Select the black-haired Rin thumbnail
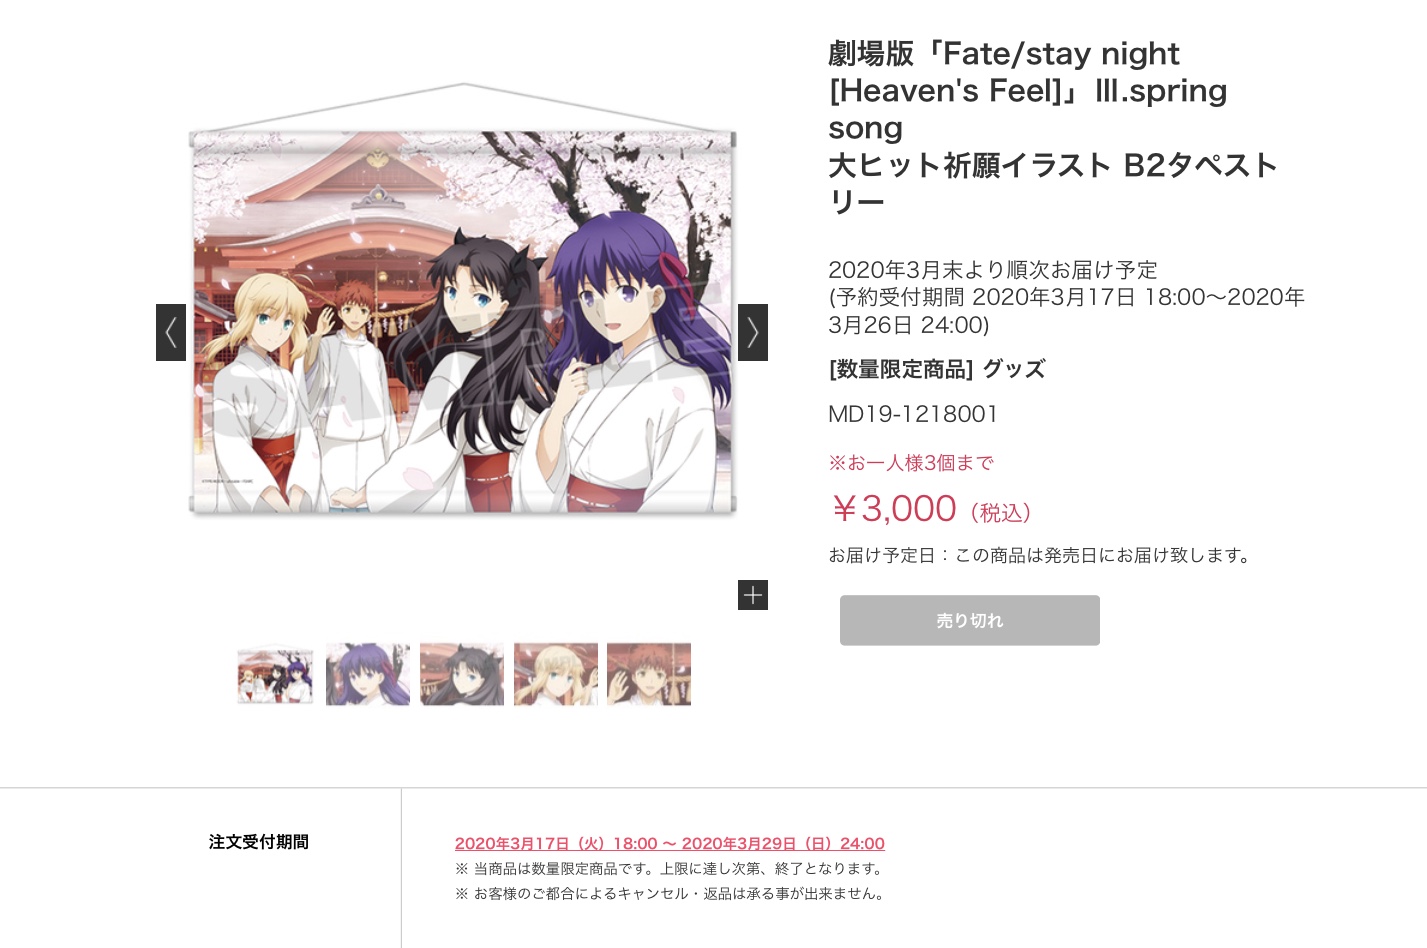The image size is (1427, 948). [462, 675]
